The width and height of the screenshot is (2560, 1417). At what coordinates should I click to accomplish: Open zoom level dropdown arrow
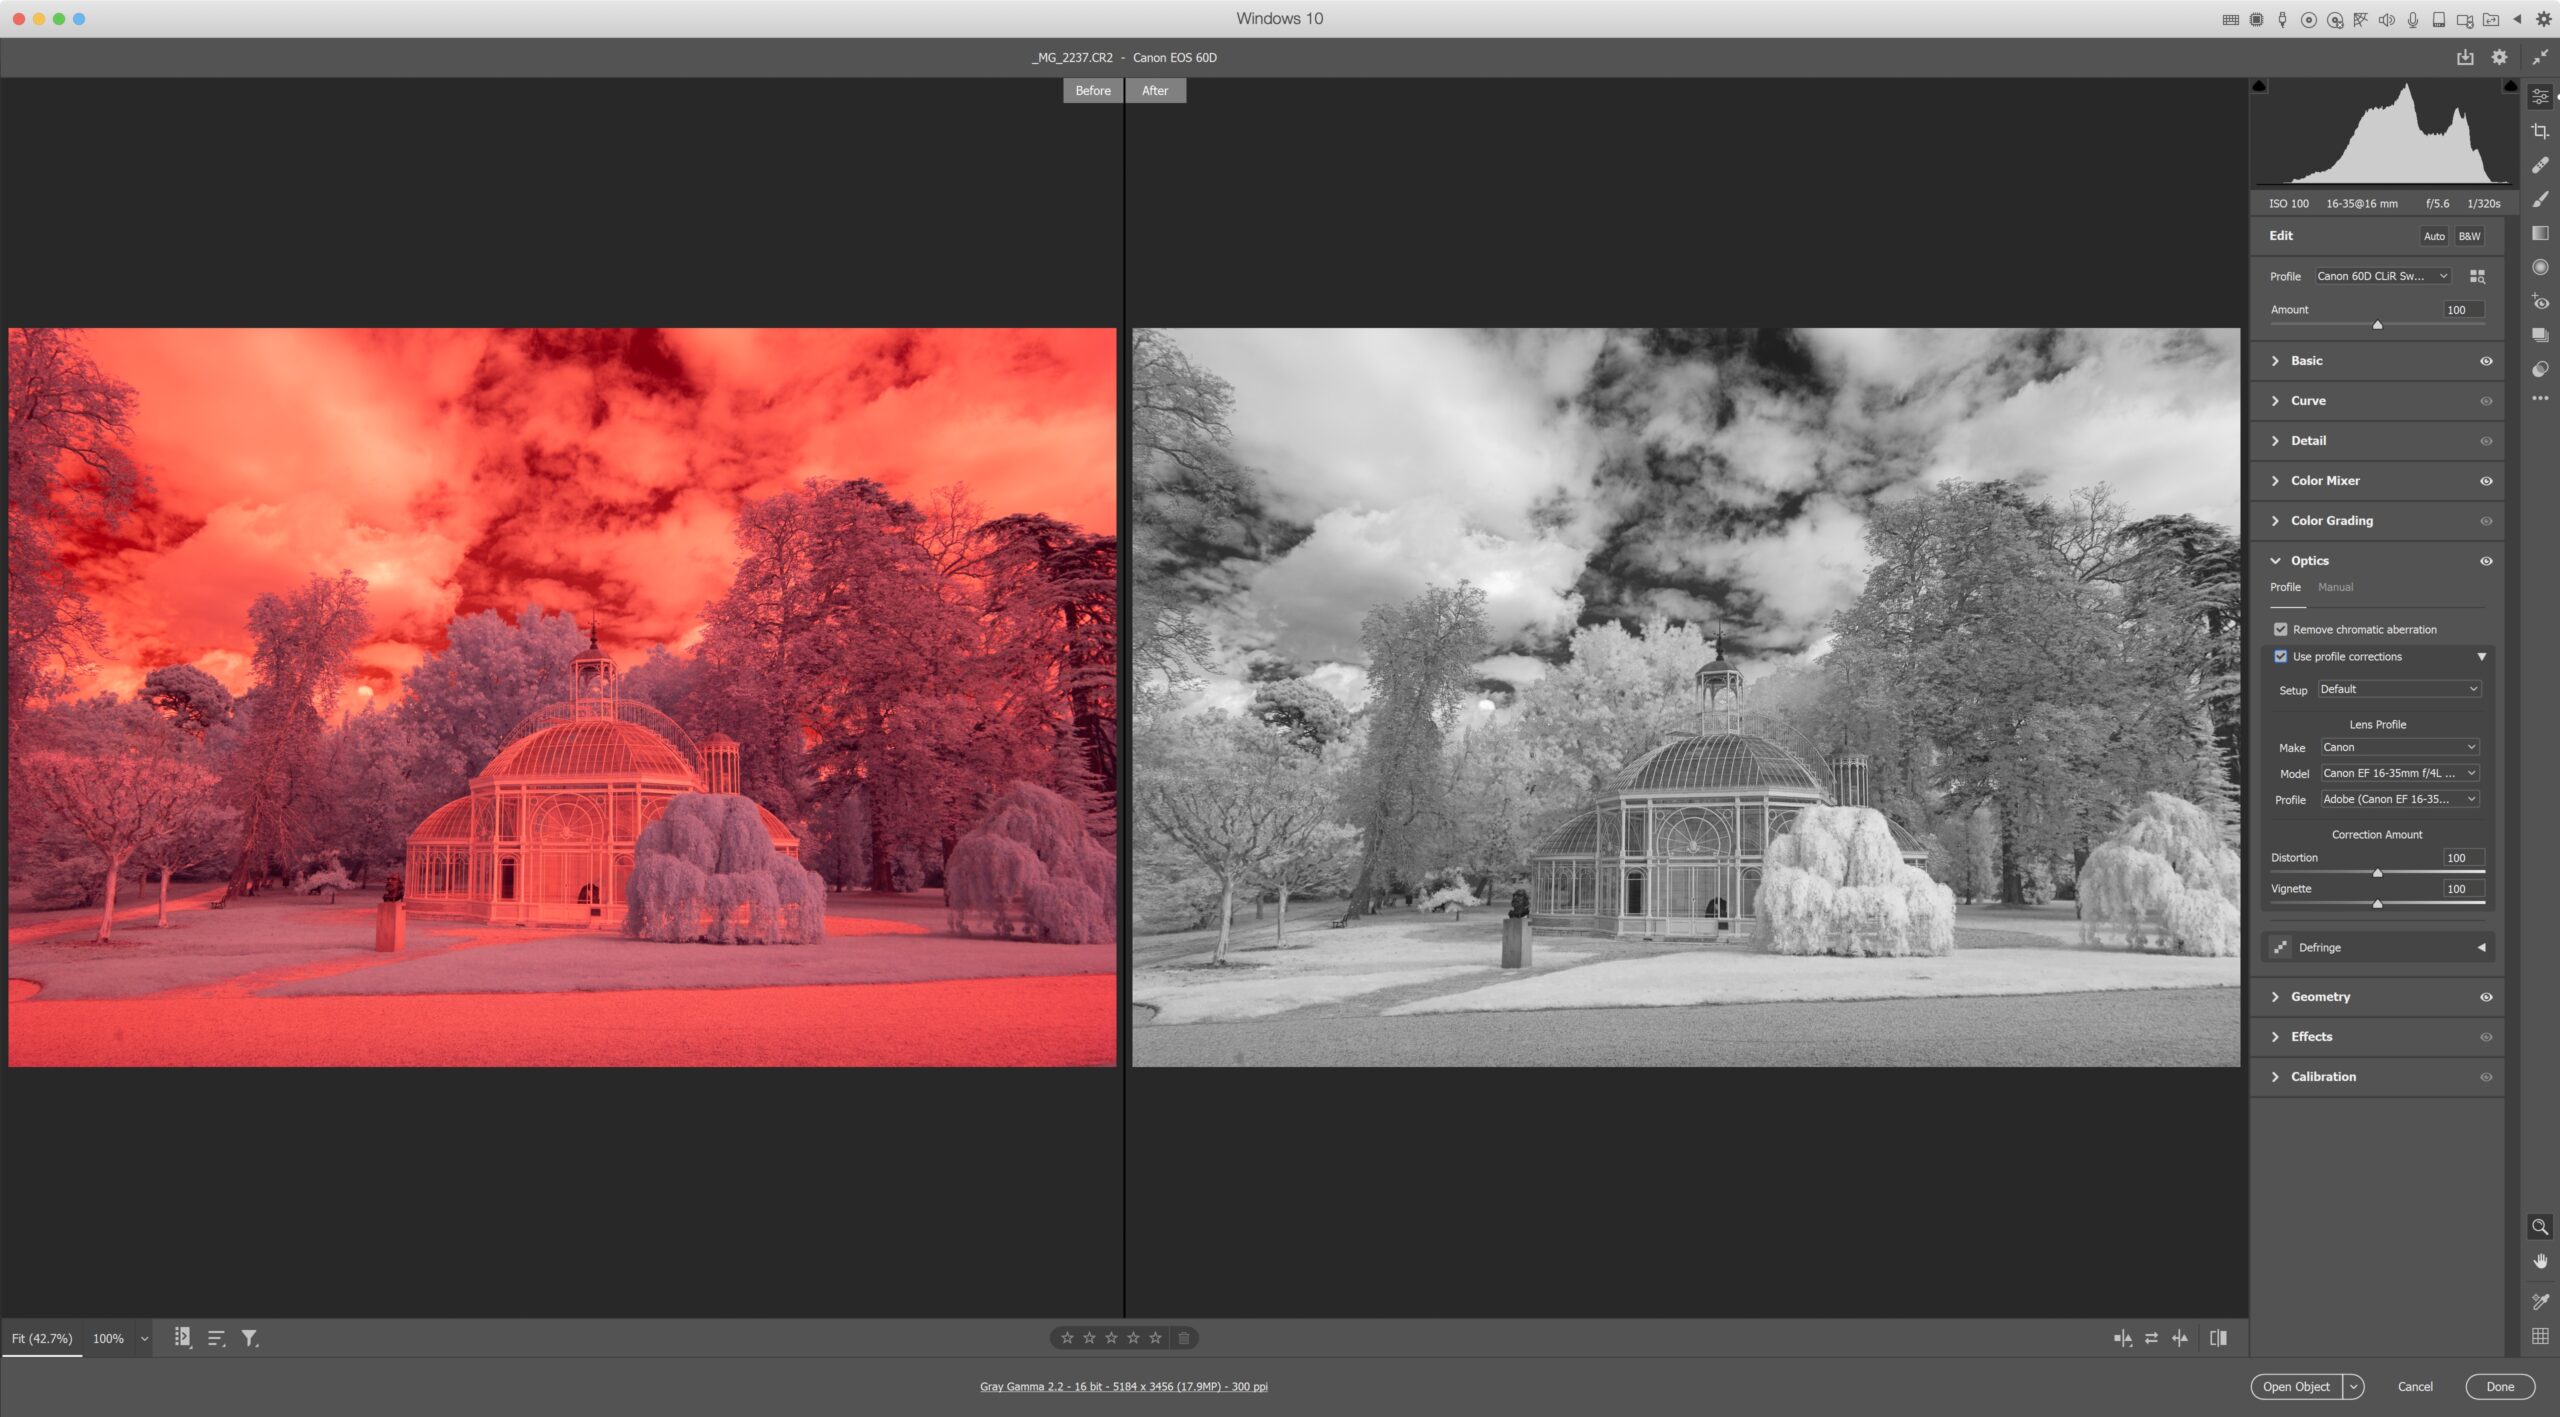click(x=144, y=1339)
